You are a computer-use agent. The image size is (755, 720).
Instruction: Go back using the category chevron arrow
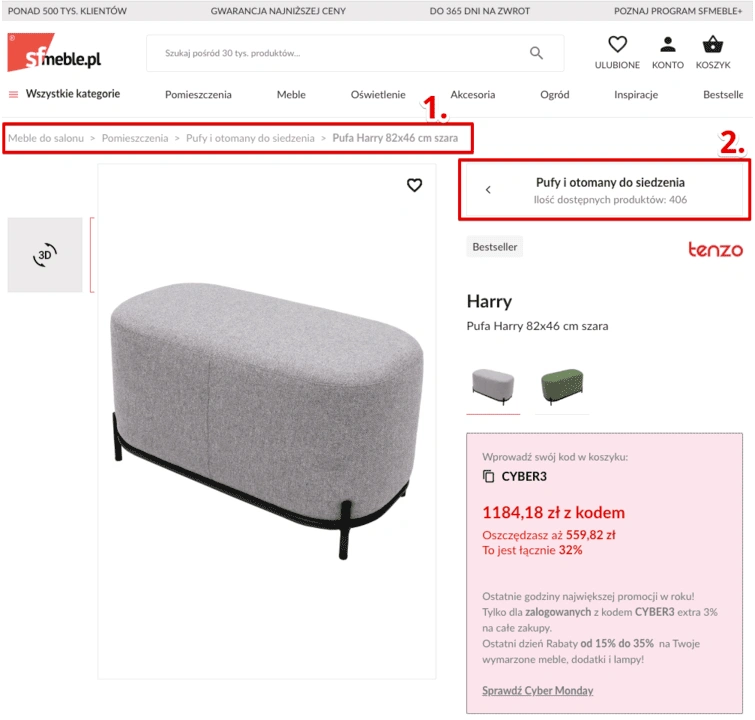(488, 190)
